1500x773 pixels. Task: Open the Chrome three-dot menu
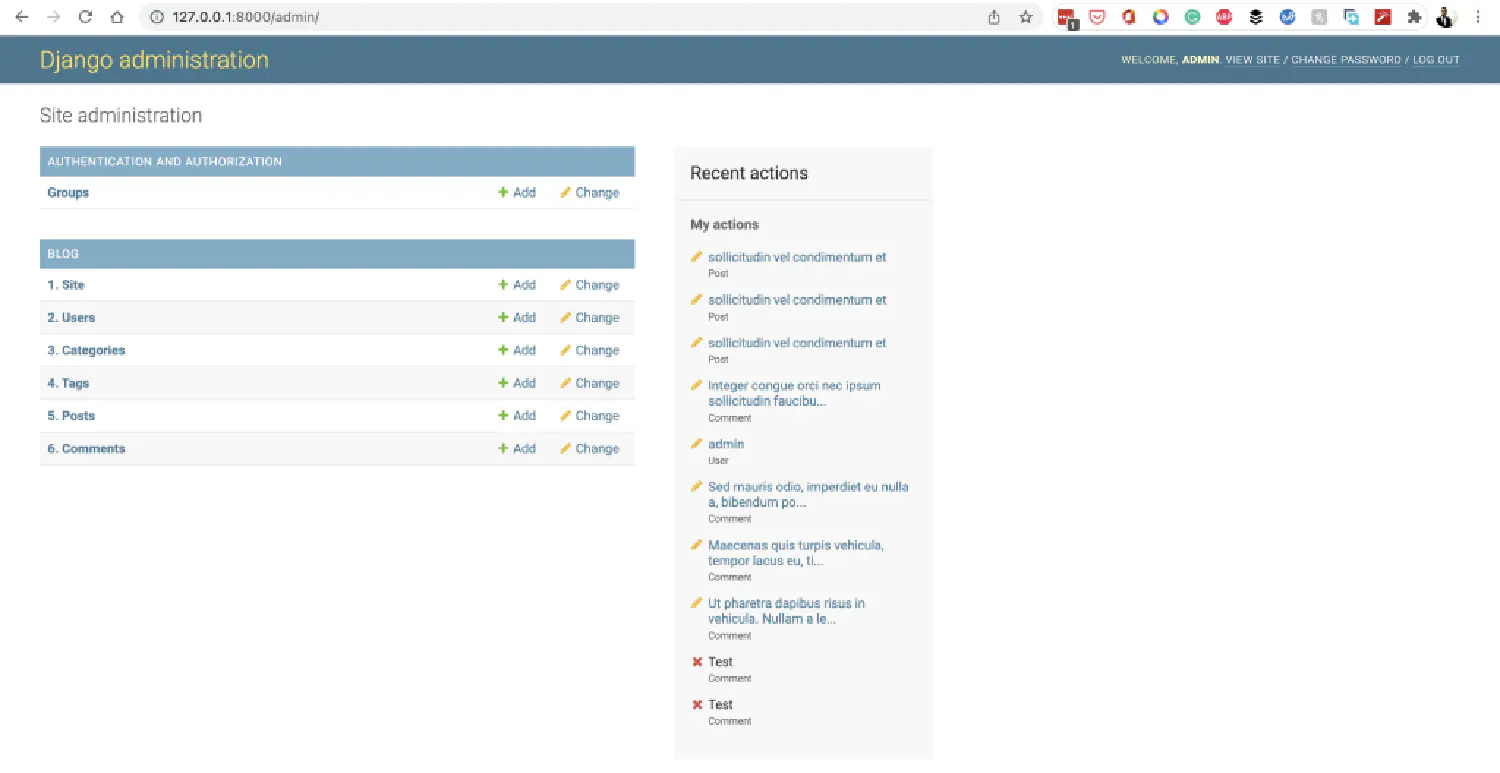(x=1478, y=17)
